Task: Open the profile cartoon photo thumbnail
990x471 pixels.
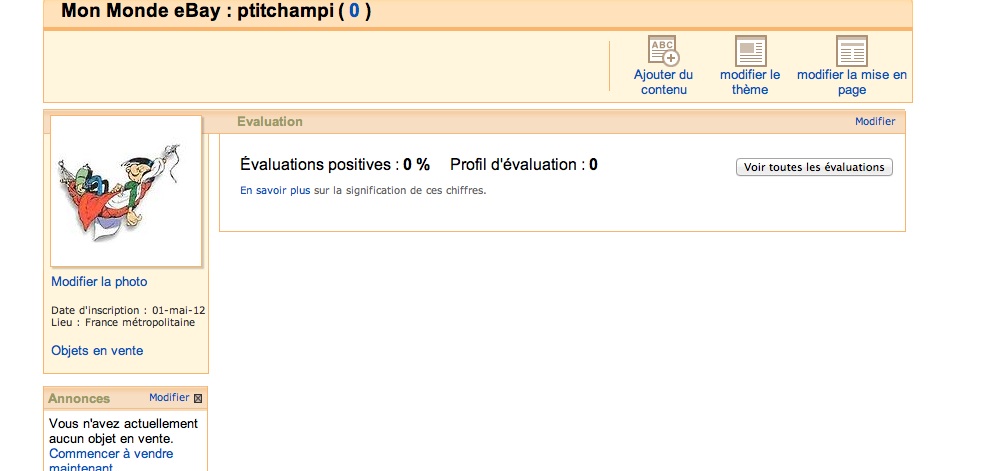Action: pyautogui.click(x=126, y=191)
